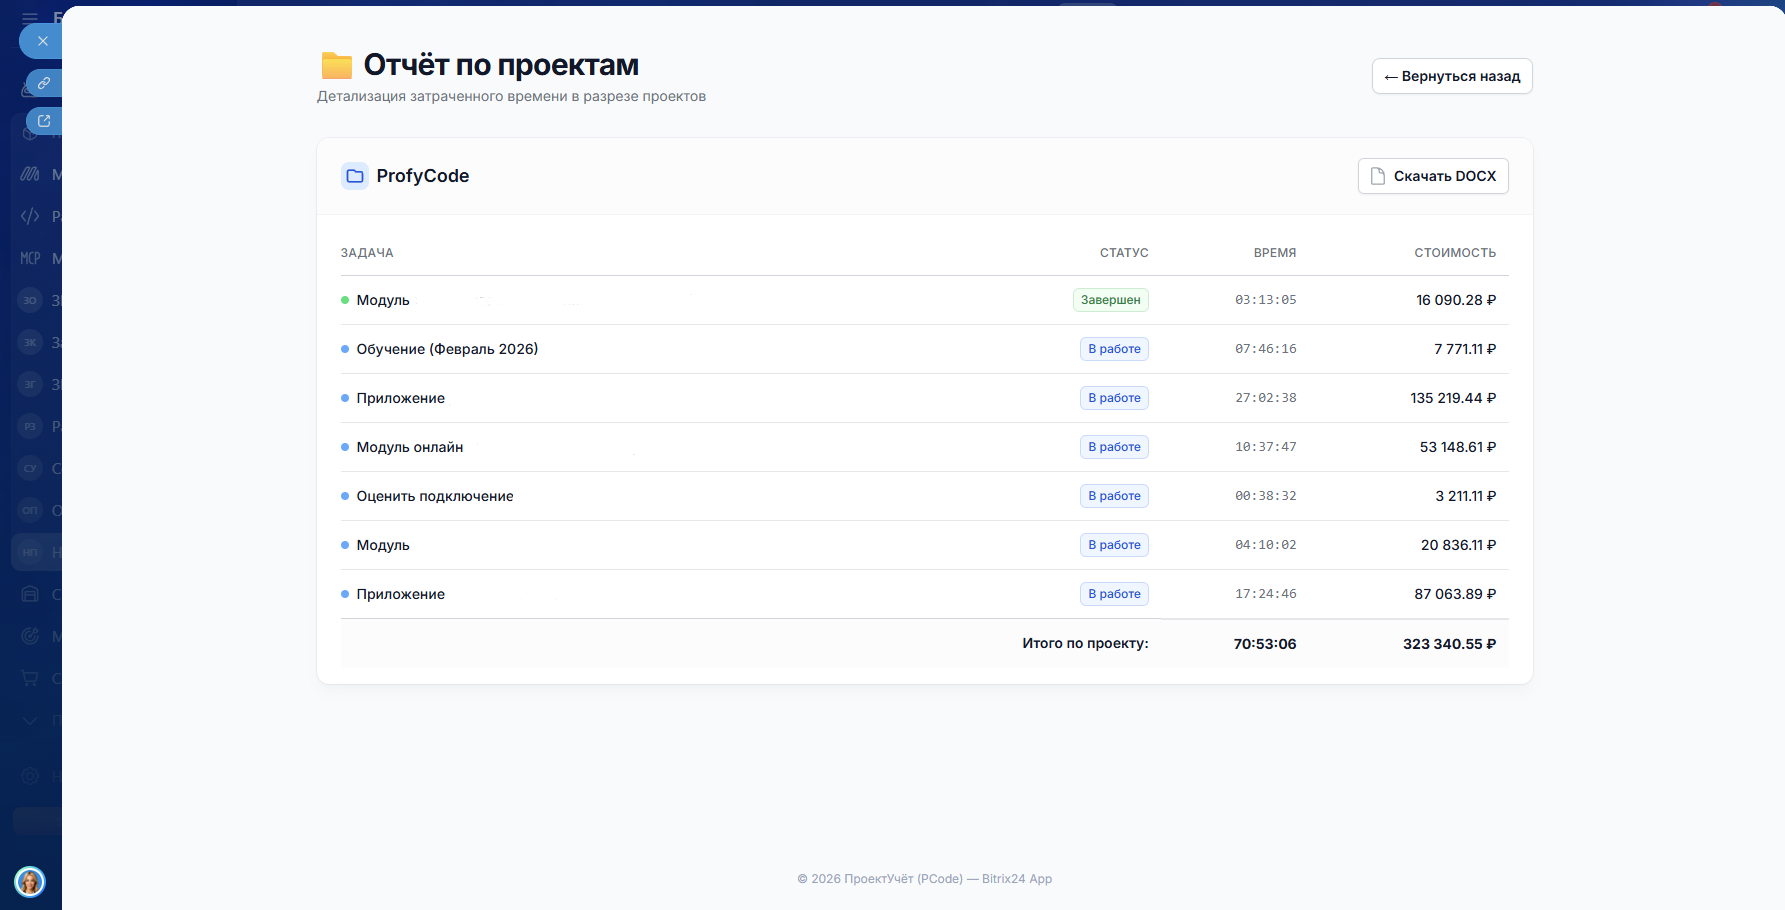Open the storefront sidebar icon
Image resolution: width=1785 pixels, height=910 pixels.
[30, 594]
